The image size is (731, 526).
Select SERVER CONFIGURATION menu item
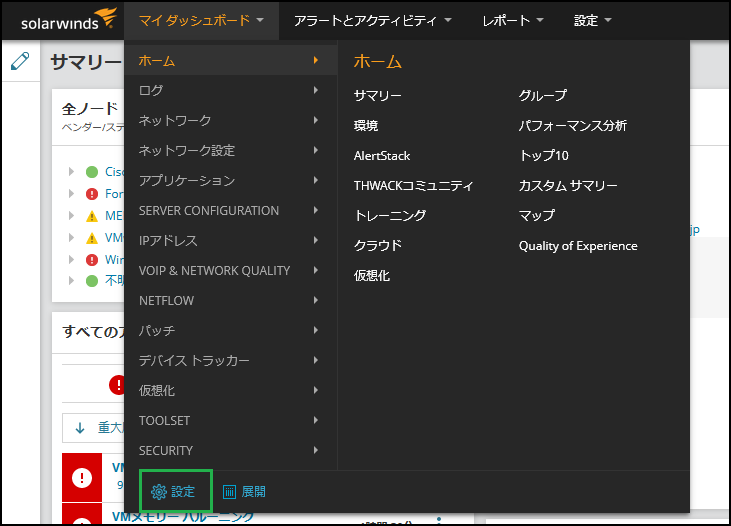(231, 210)
